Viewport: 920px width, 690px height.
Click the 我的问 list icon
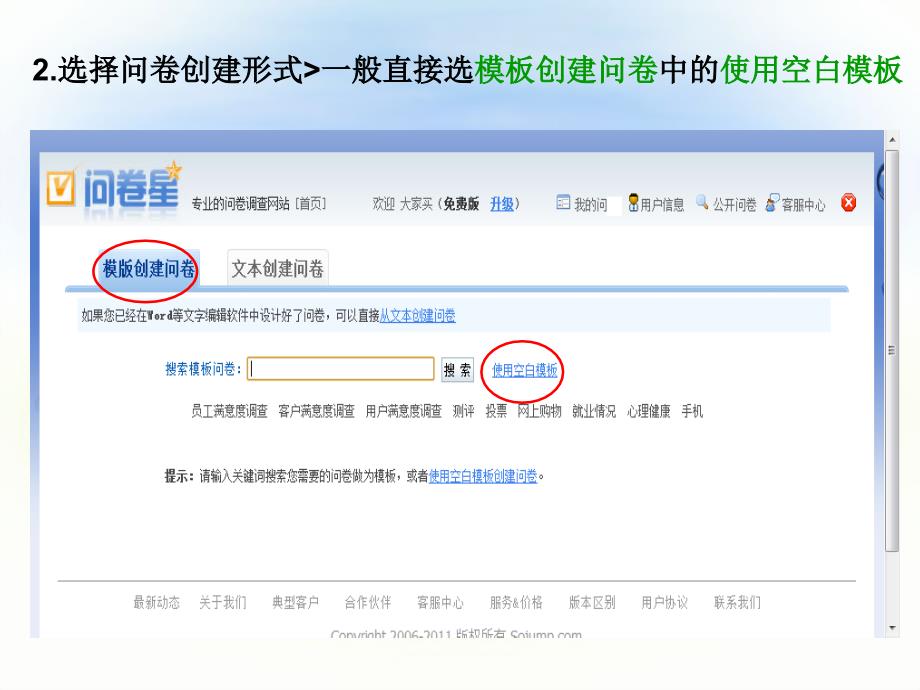pos(563,202)
